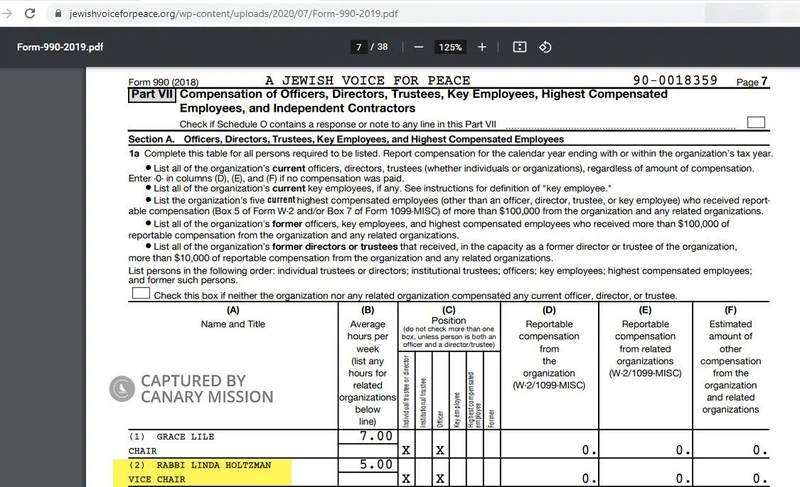Click the "(E)" related organizations column header
Image resolution: width=800 pixels, height=487 pixels.
(645, 342)
